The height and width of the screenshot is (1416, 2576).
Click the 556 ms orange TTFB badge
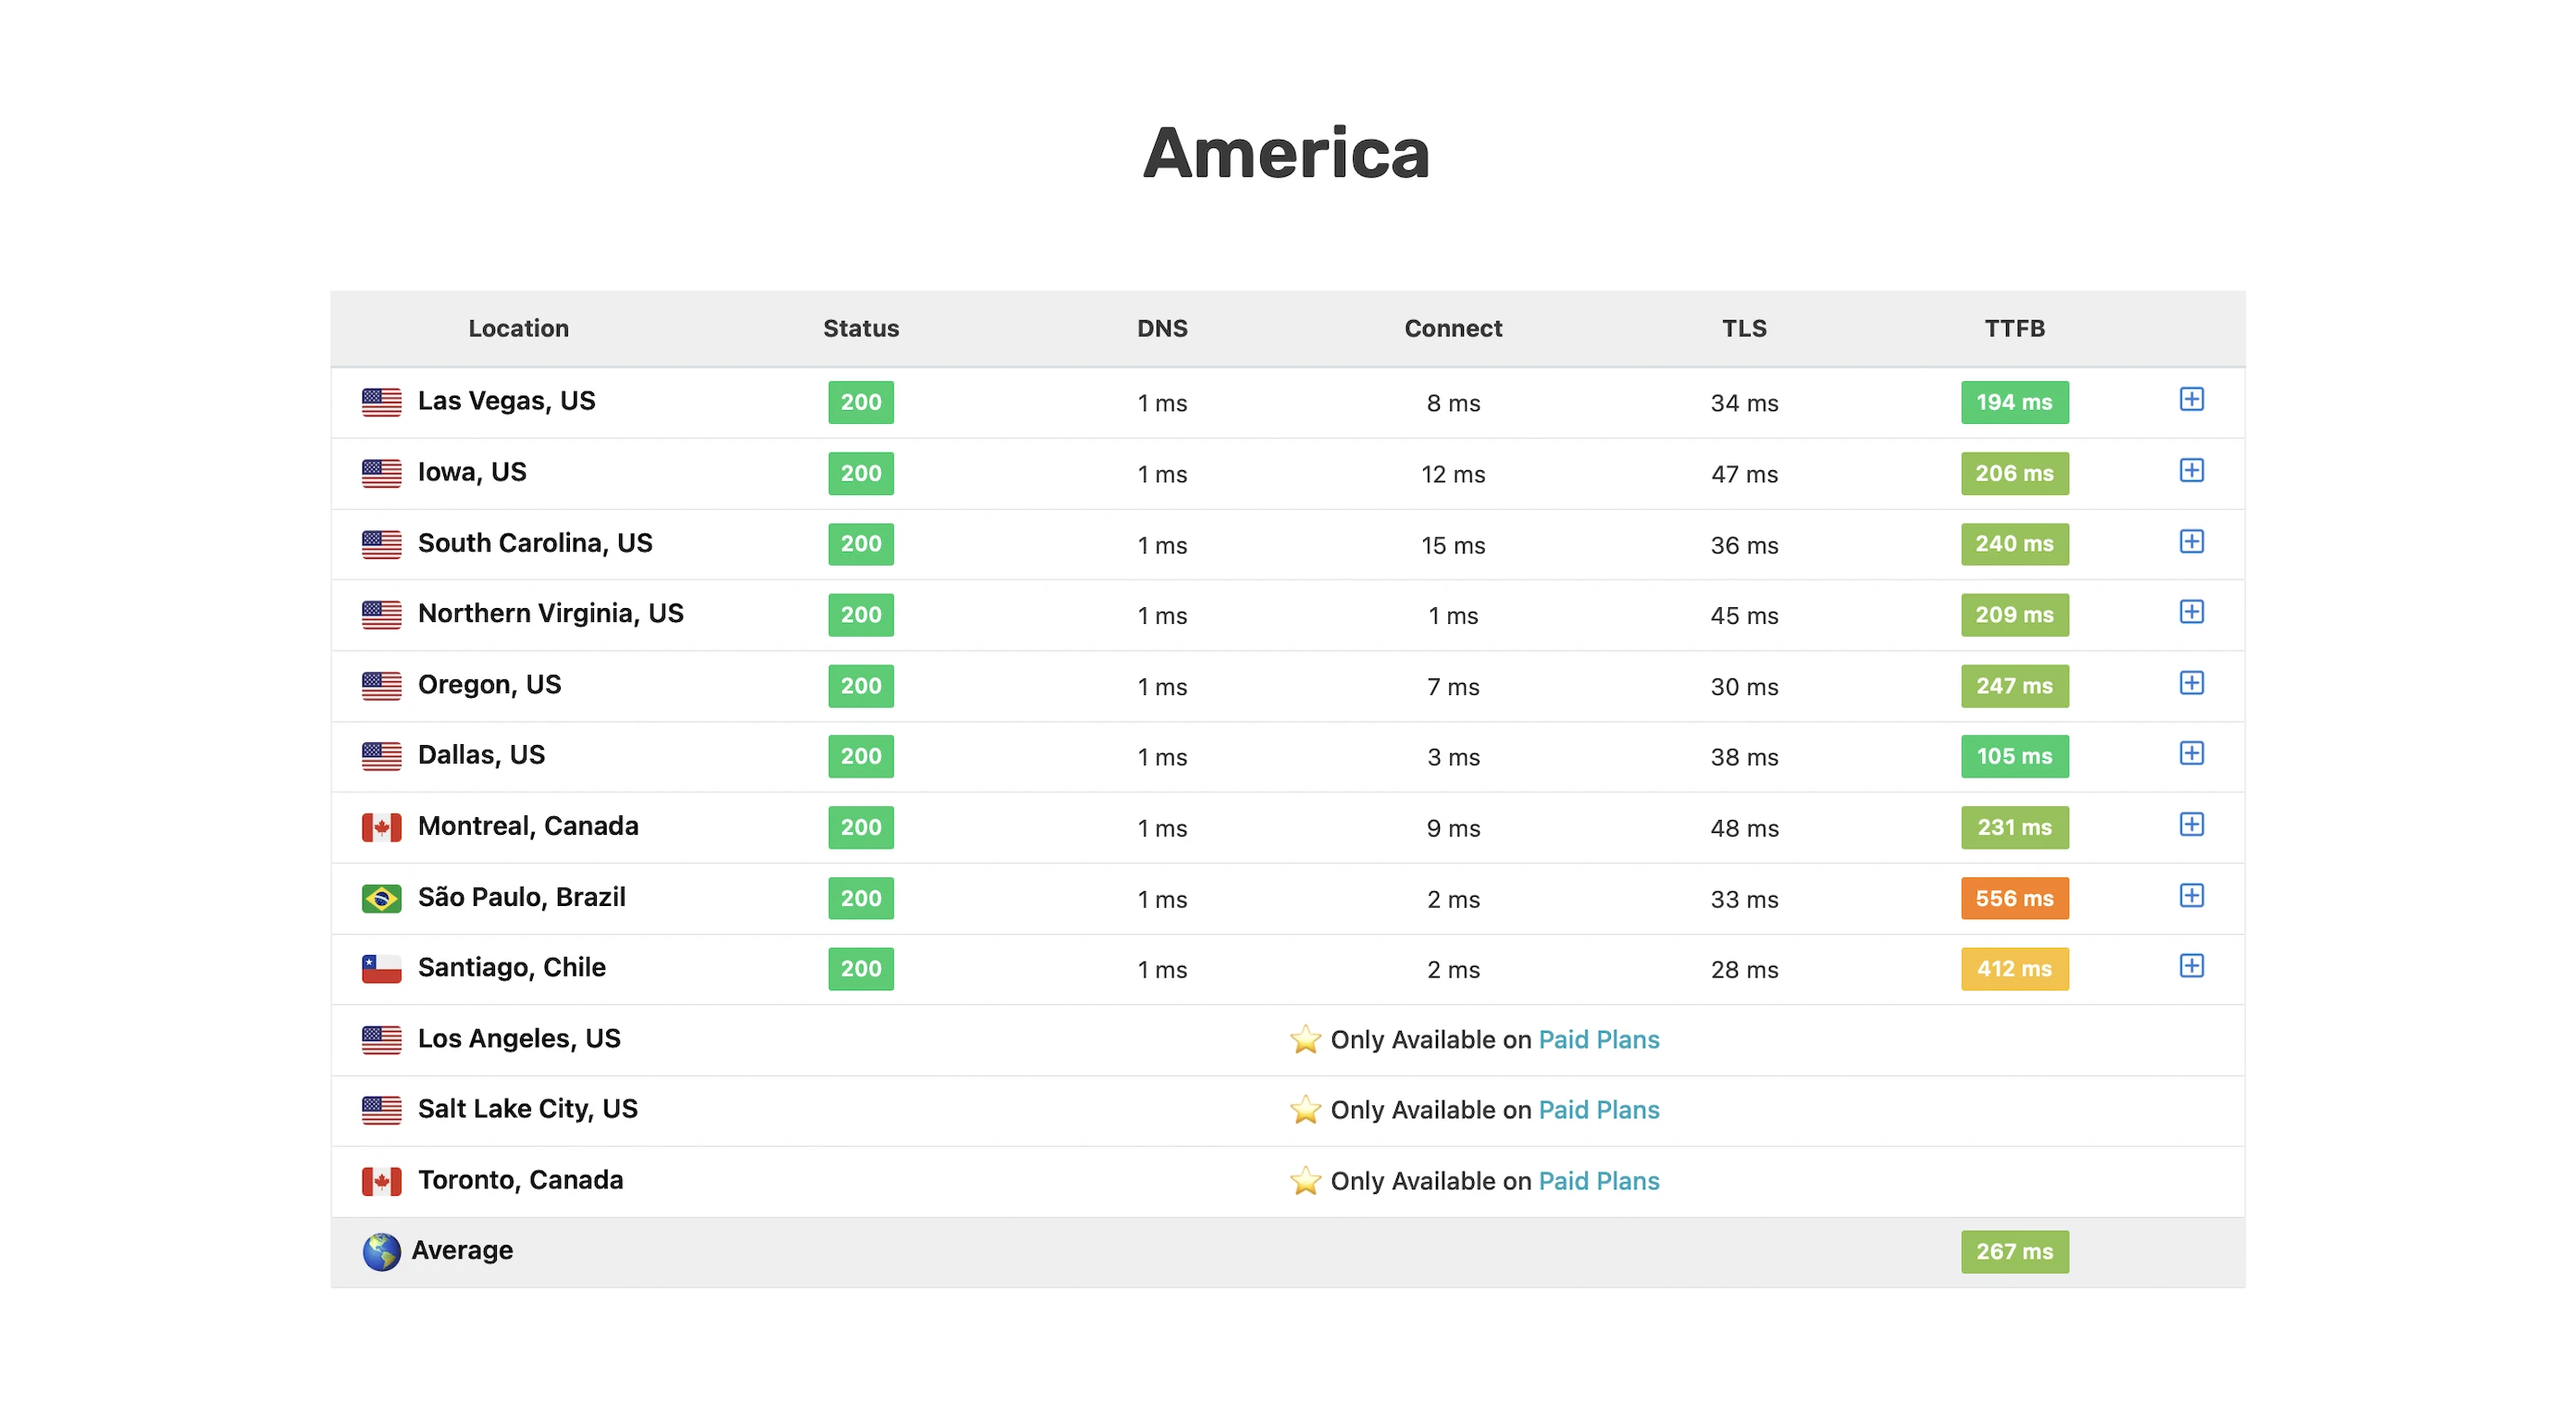click(x=2014, y=898)
